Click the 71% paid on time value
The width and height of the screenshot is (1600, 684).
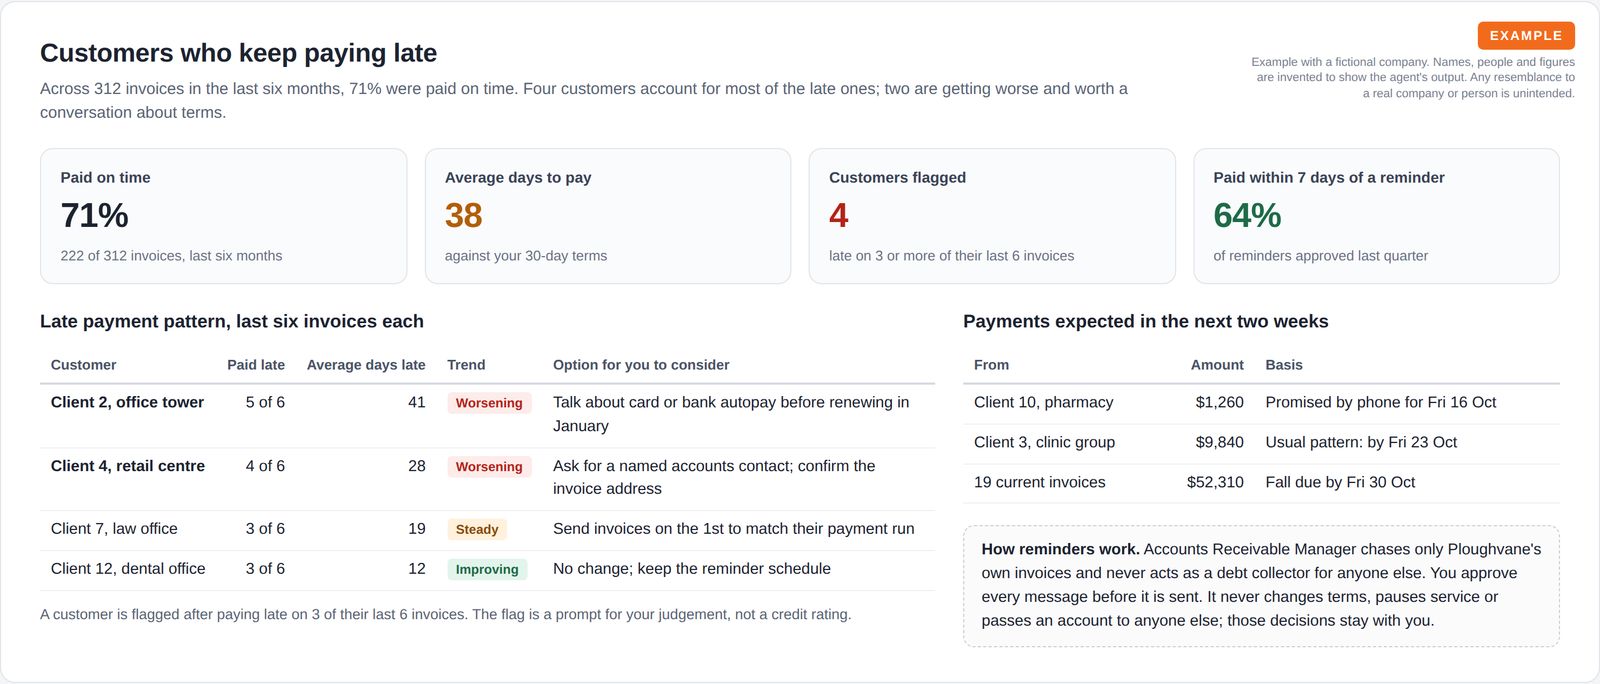point(94,215)
